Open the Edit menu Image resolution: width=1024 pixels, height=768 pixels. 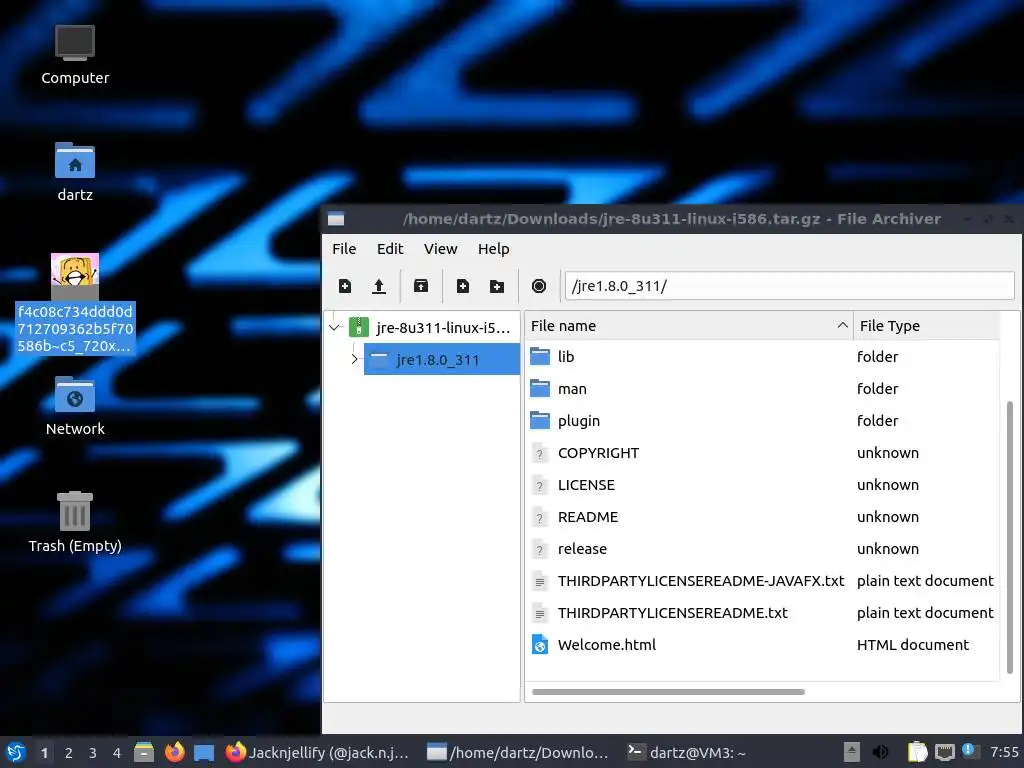[390, 249]
